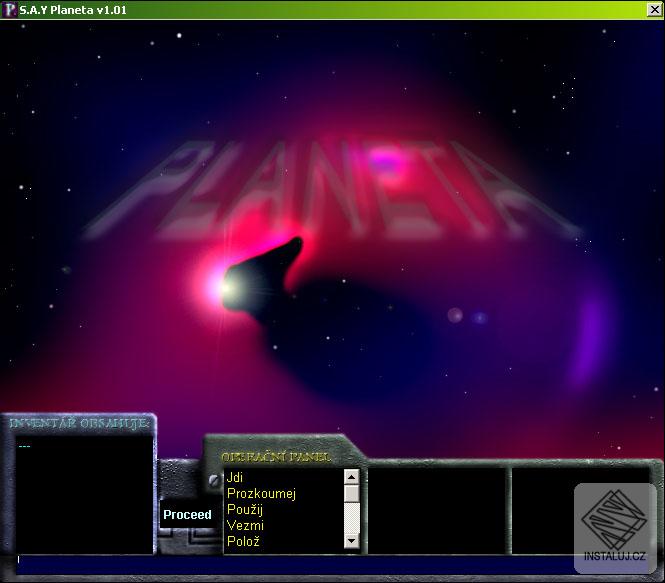Click the round screw knob beside the list
The height and width of the screenshot is (583, 665).
tap(214, 480)
